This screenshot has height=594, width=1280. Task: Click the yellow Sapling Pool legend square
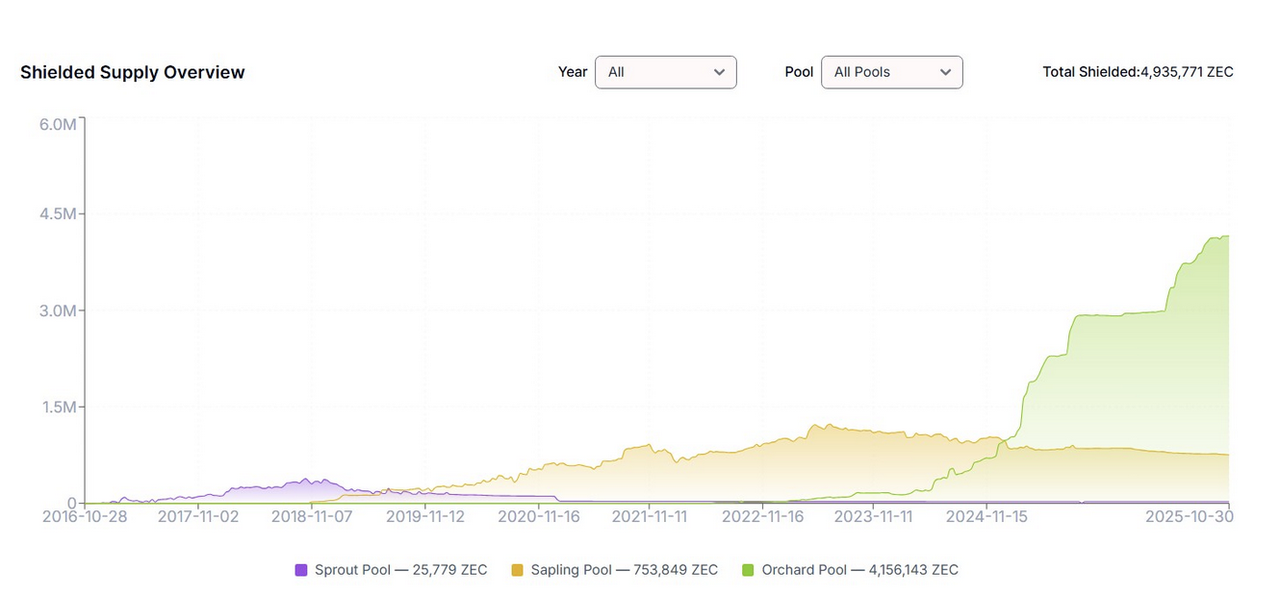pyautogui.click(x=517, y=570)
